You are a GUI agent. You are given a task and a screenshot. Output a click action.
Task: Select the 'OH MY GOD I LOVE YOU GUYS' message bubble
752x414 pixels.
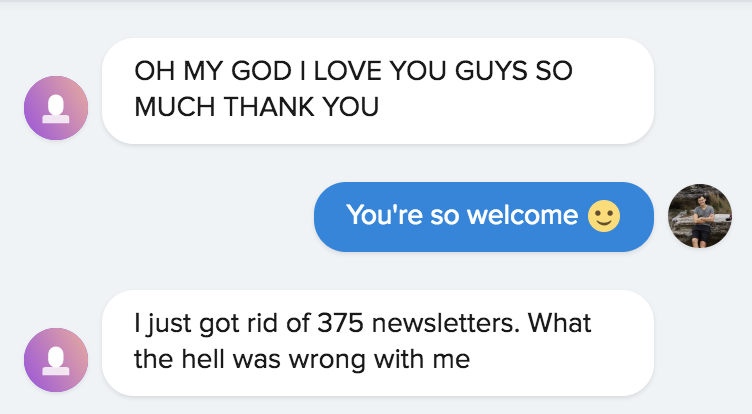(x=378, y=91)
